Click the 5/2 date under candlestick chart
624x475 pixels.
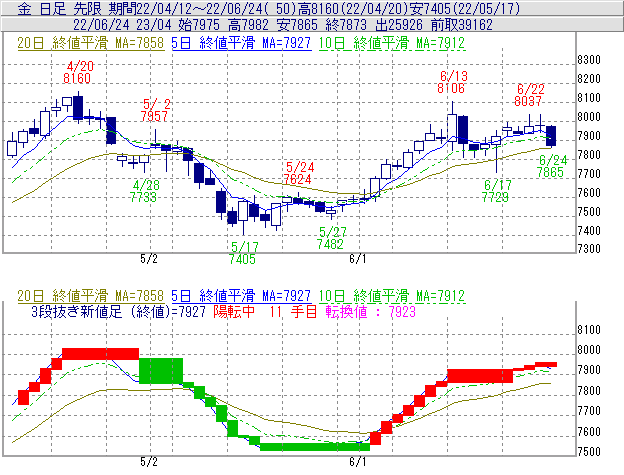[149, 259]
